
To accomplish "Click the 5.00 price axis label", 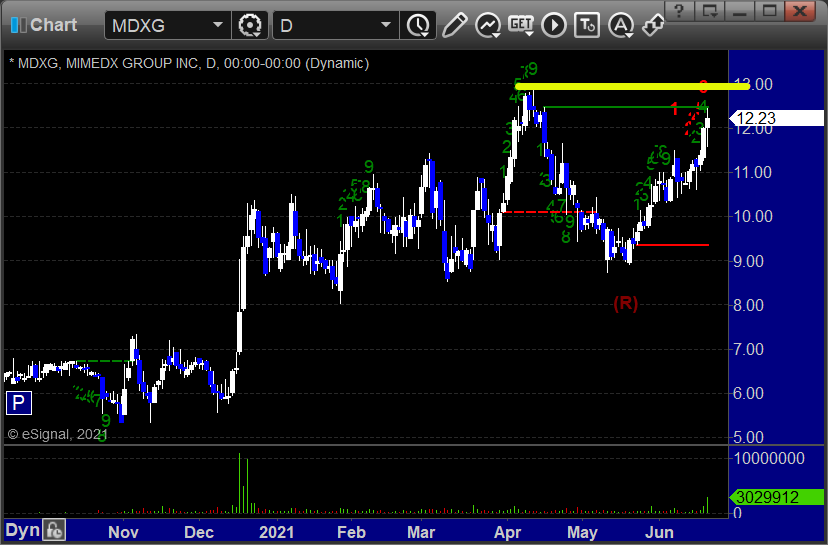I will [748, 437].
